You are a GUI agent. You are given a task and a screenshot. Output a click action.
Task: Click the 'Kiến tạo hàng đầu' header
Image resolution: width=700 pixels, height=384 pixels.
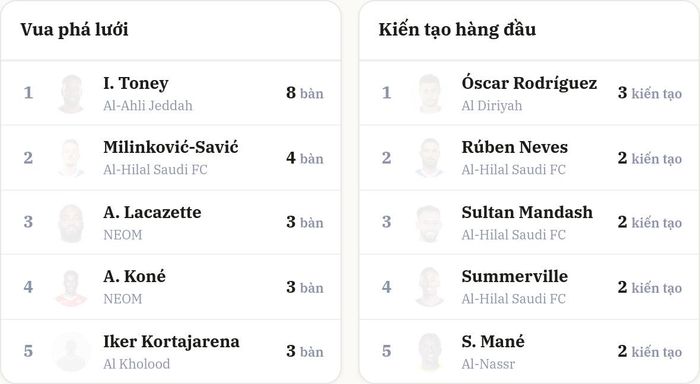click(x=457, y=29)
